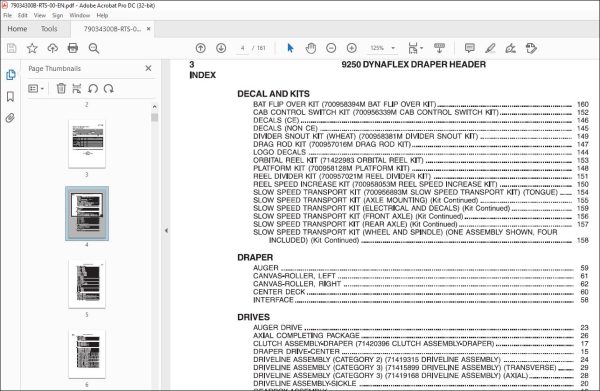
Task: Zoom in with plus button
Action: click(x=352, y=48)
